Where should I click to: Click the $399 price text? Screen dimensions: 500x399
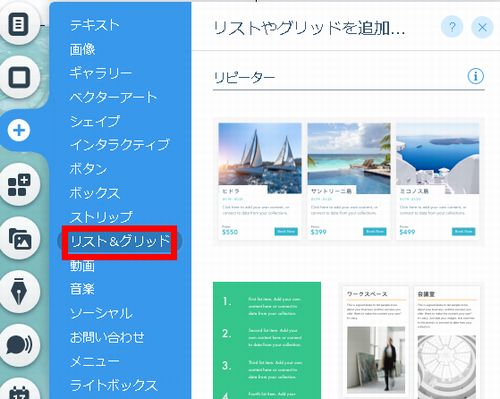coord(319,232)
